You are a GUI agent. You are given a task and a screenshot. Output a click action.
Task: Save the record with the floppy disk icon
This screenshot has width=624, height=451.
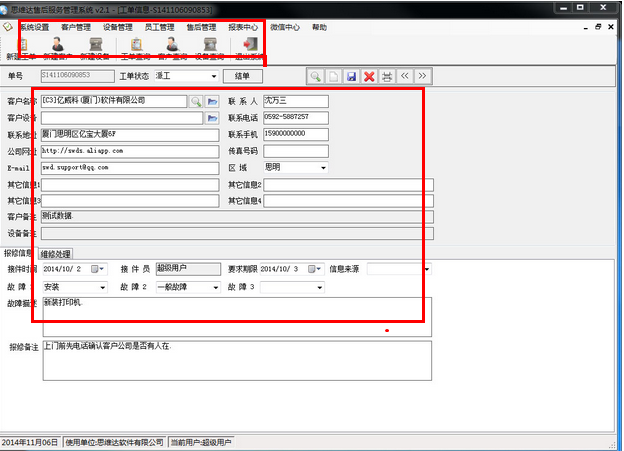[x=351, y=76]
